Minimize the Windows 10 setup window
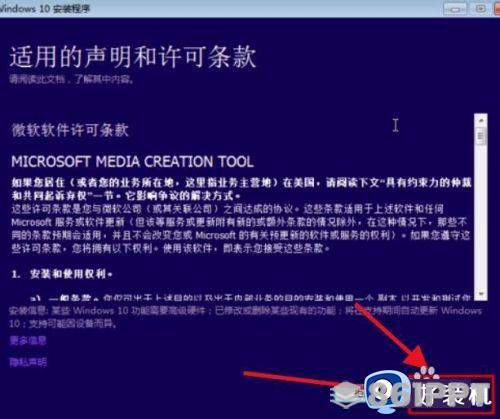 (x=455, y=8)
